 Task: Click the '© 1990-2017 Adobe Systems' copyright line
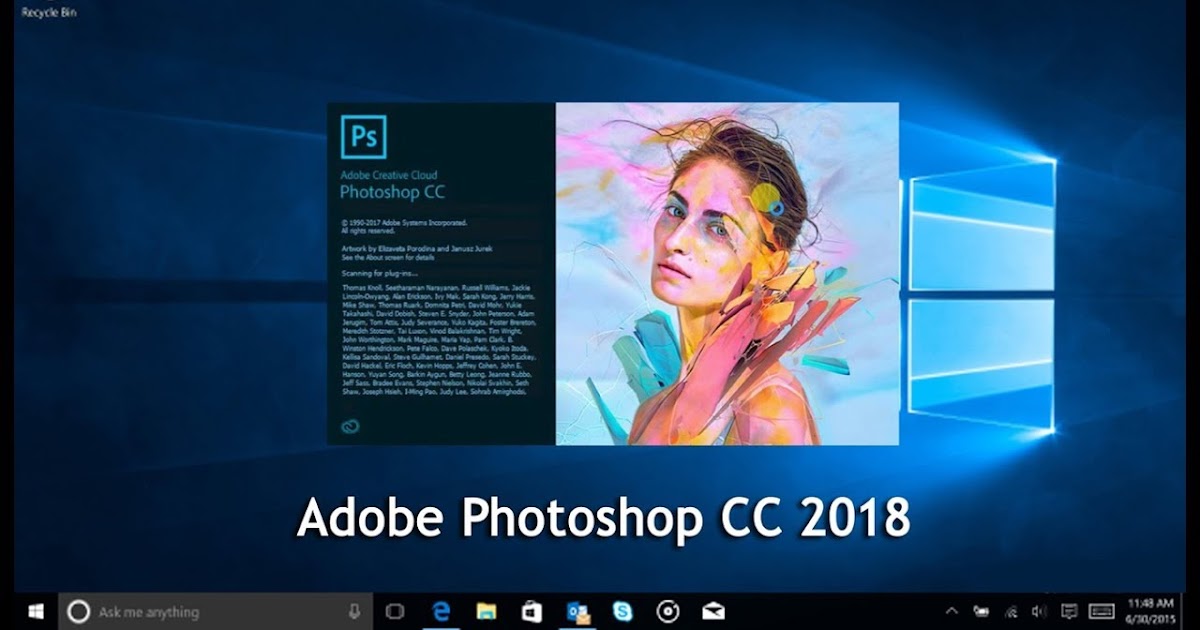[403, 222]
